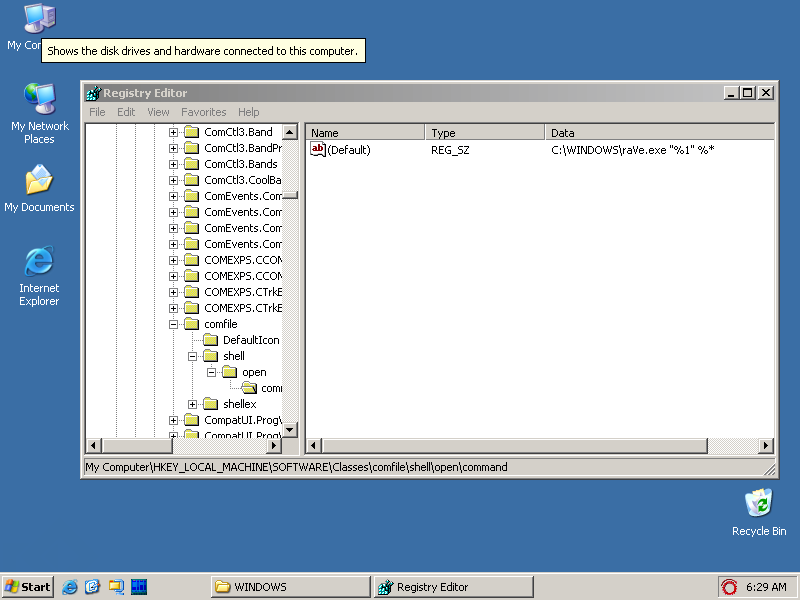Click the dark blue grid quick launch icon
This screenshot has height=600, width=800.
point(139,587)
